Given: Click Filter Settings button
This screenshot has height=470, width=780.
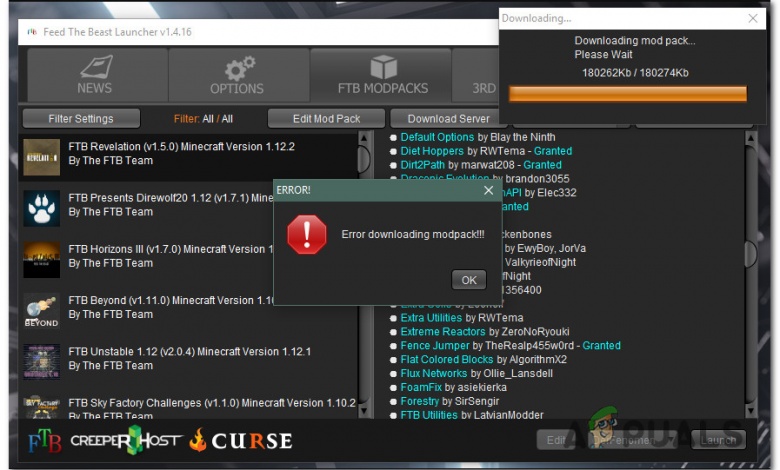Looking at the screenshot, I should click(x=81, y=119).
